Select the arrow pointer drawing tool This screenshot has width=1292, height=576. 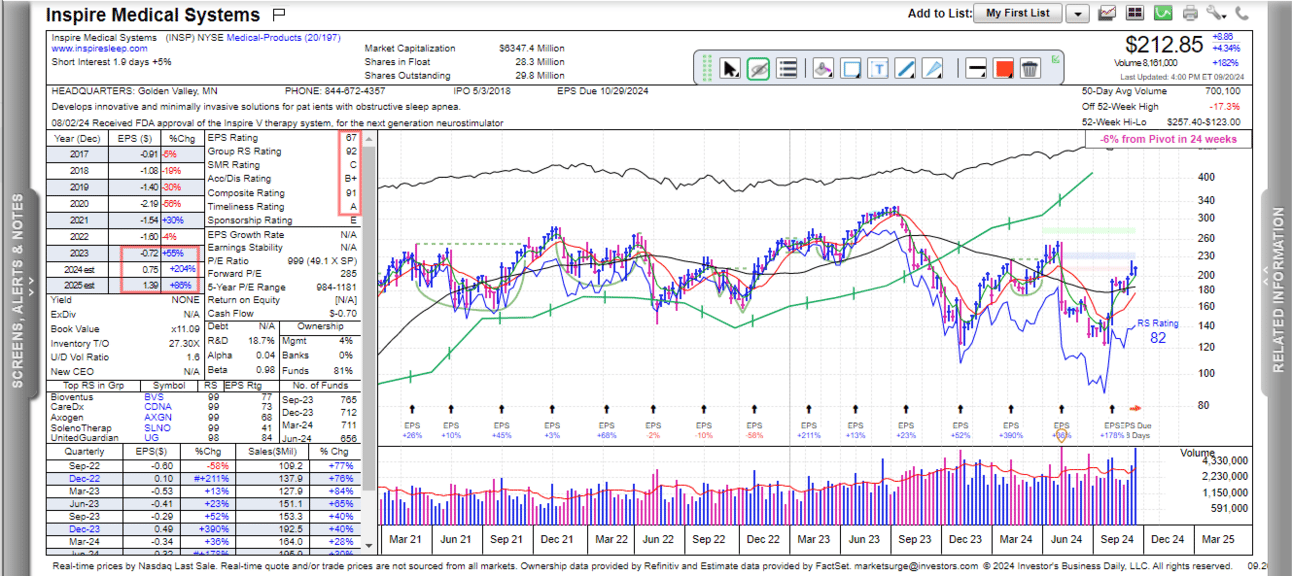(x=731, y=68)
